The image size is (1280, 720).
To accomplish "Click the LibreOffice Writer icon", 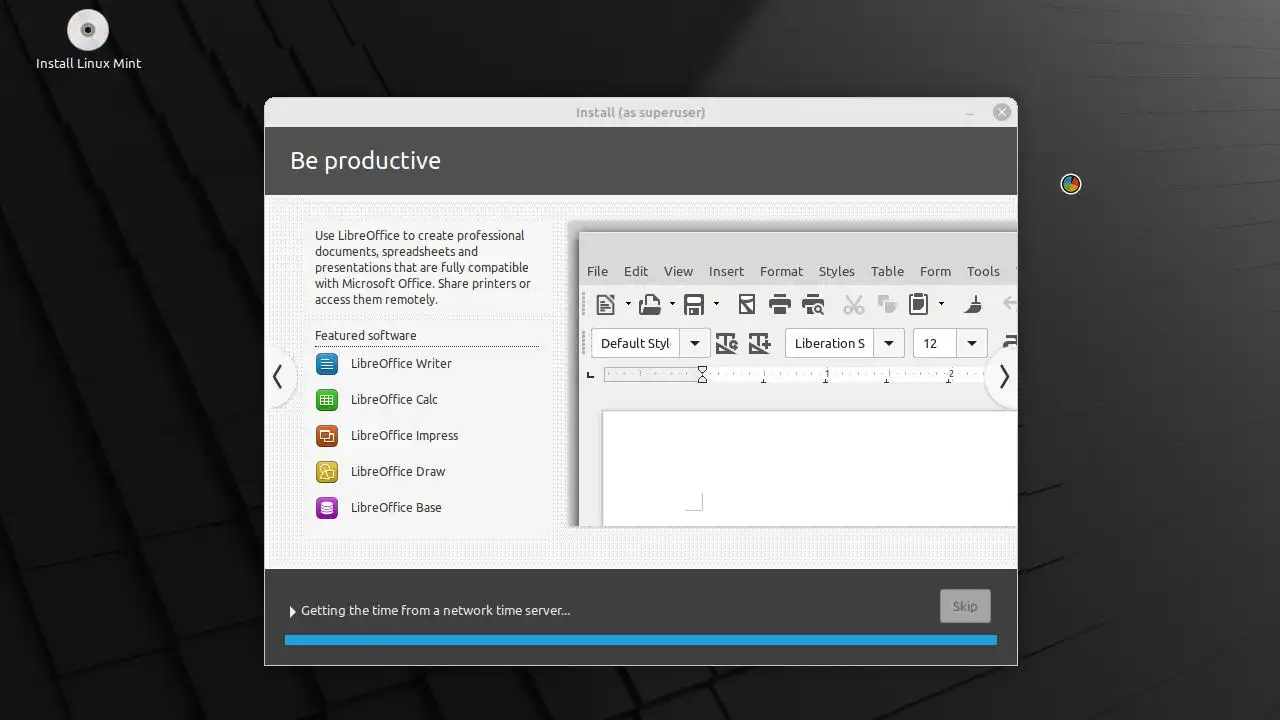I will tap(327, 364).
